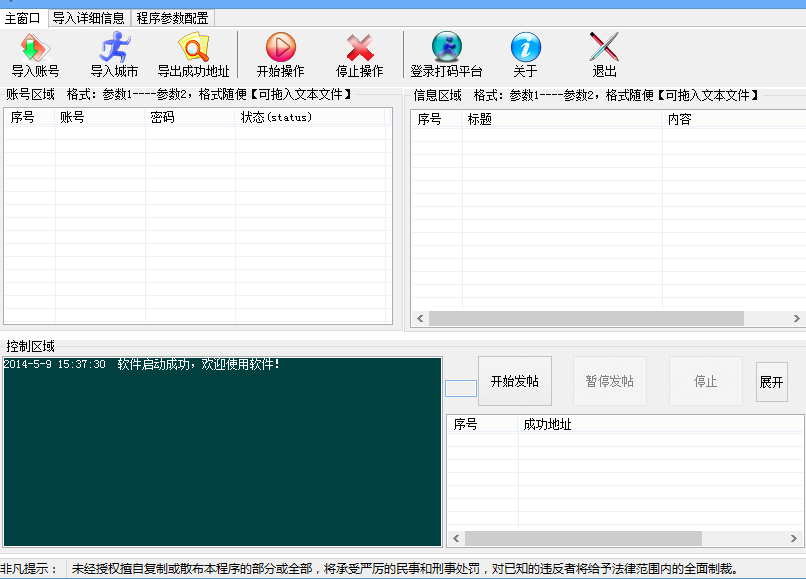Screen dimensions: 806x579
Task: Start operation with the 开始操作 play icon
Action: click(281, 47)
